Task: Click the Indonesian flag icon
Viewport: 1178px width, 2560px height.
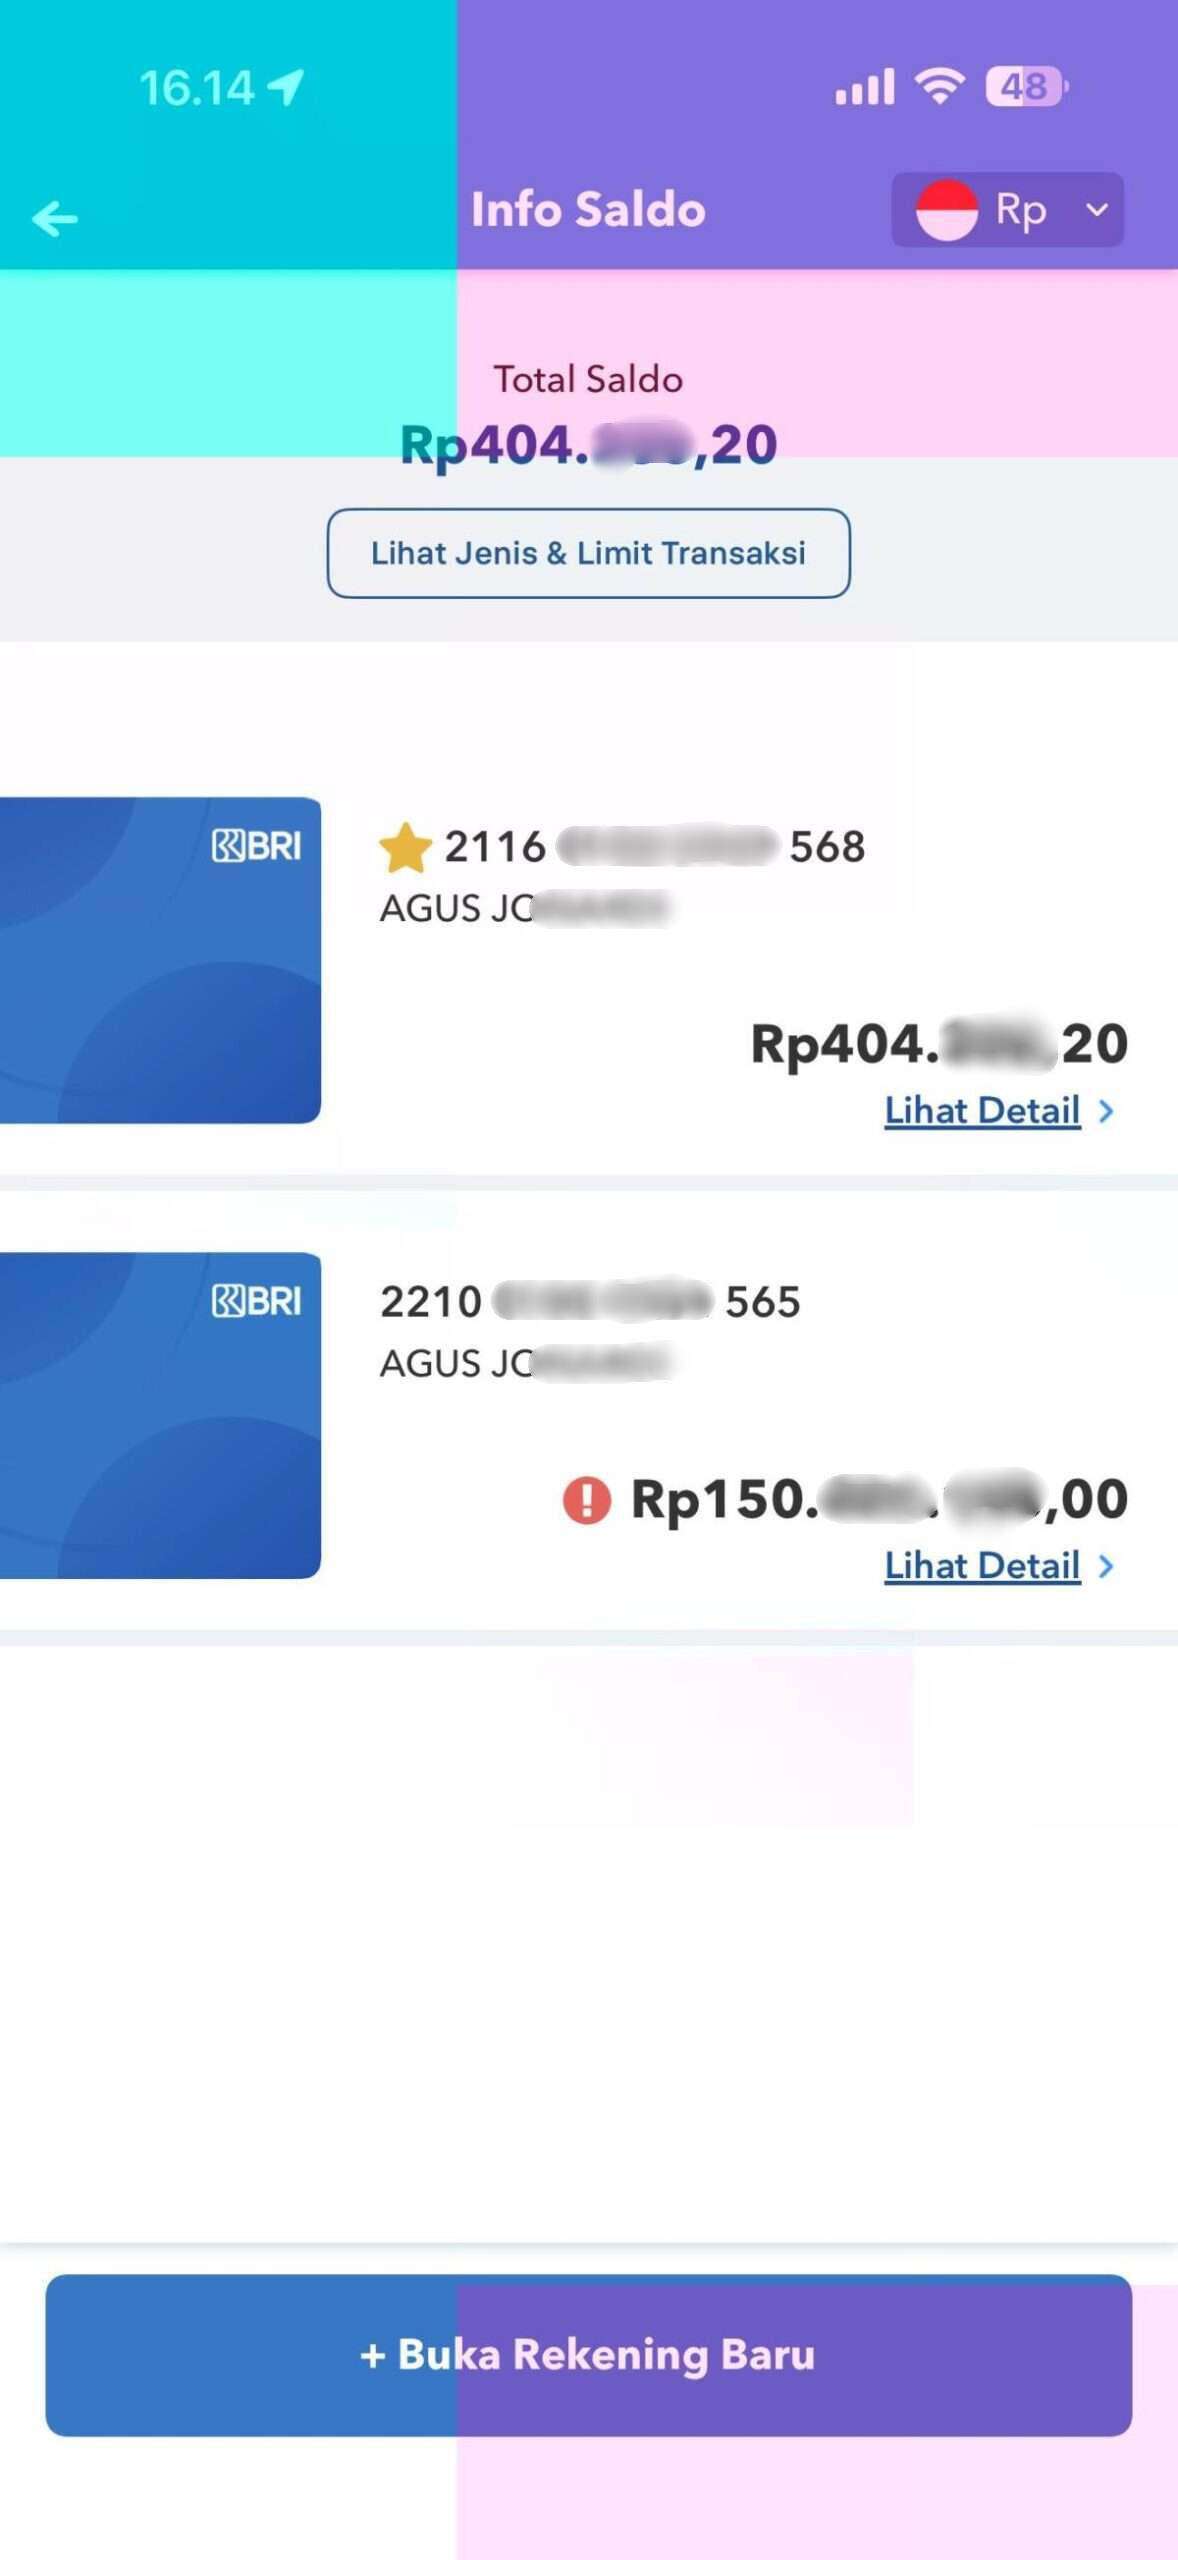Action: coord(946,210)
